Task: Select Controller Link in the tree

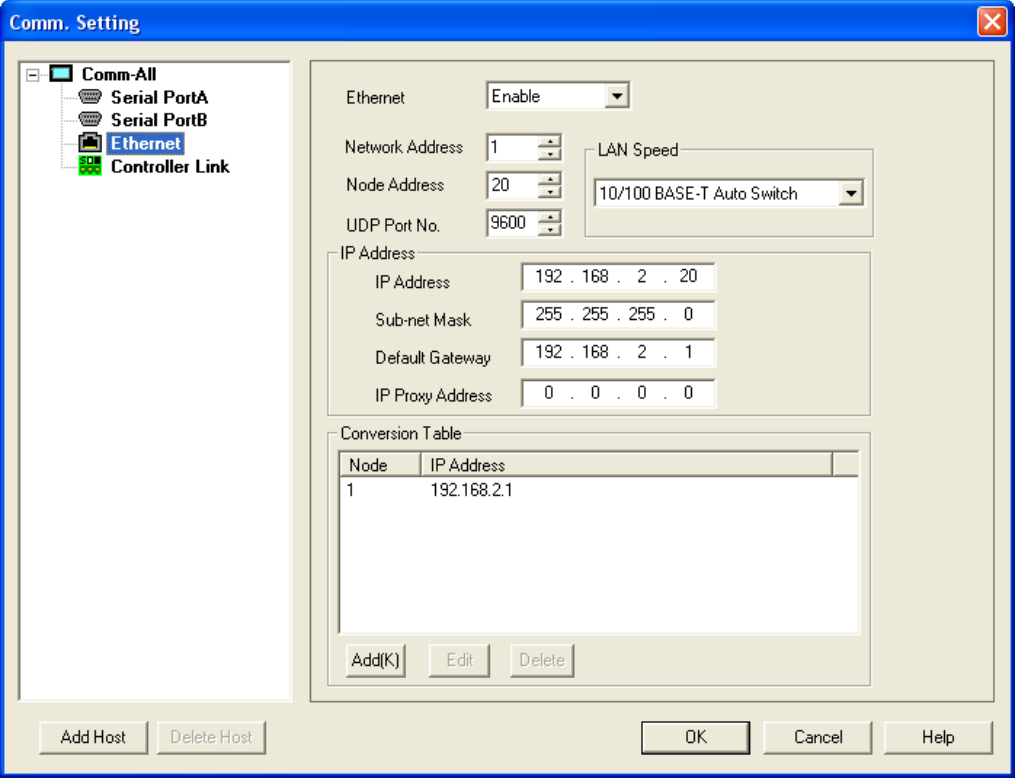Action: [x=169, y=166]
